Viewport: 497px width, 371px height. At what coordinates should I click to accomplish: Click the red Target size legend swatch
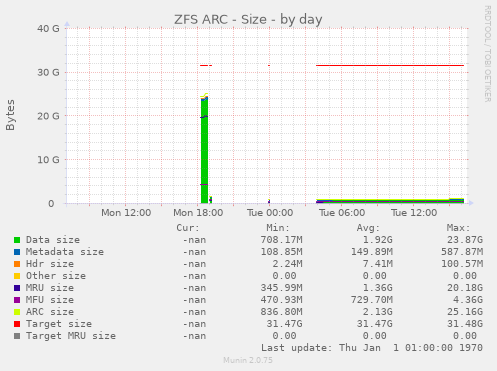point(17,324)
